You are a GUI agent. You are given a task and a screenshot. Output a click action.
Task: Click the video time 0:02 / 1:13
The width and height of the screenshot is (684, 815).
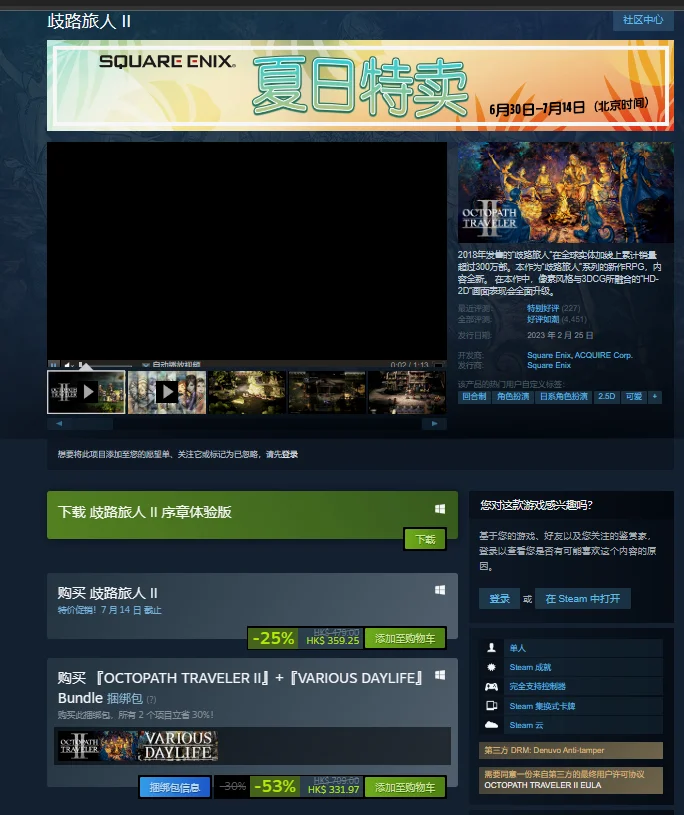click(409, 365)
